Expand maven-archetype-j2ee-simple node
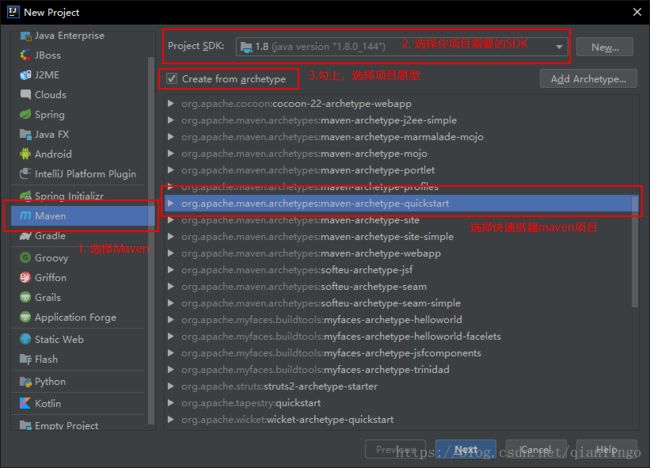 coord(170,120)
